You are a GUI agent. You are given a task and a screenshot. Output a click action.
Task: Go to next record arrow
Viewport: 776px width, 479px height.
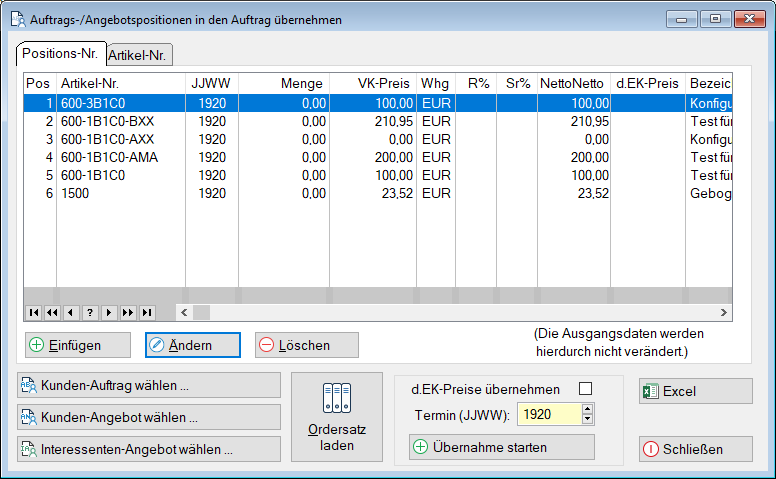[x=109, y=313]
